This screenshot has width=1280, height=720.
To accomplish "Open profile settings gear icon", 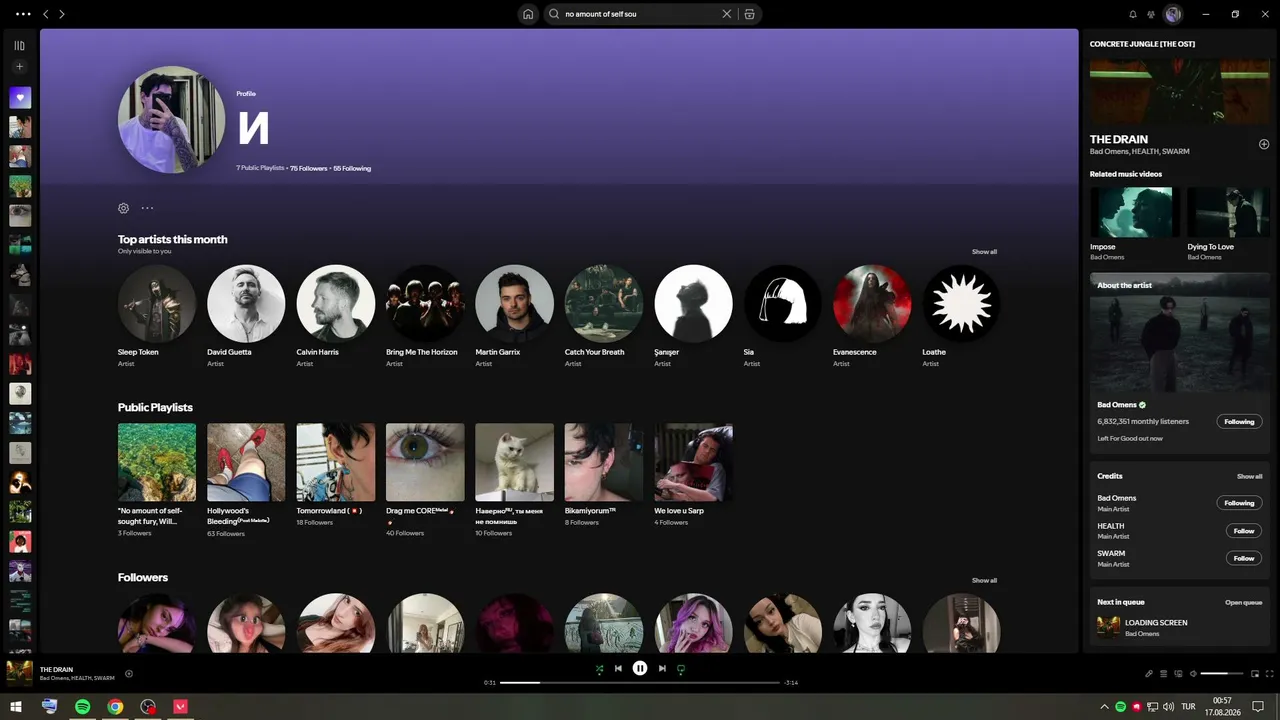I will 124,208.
